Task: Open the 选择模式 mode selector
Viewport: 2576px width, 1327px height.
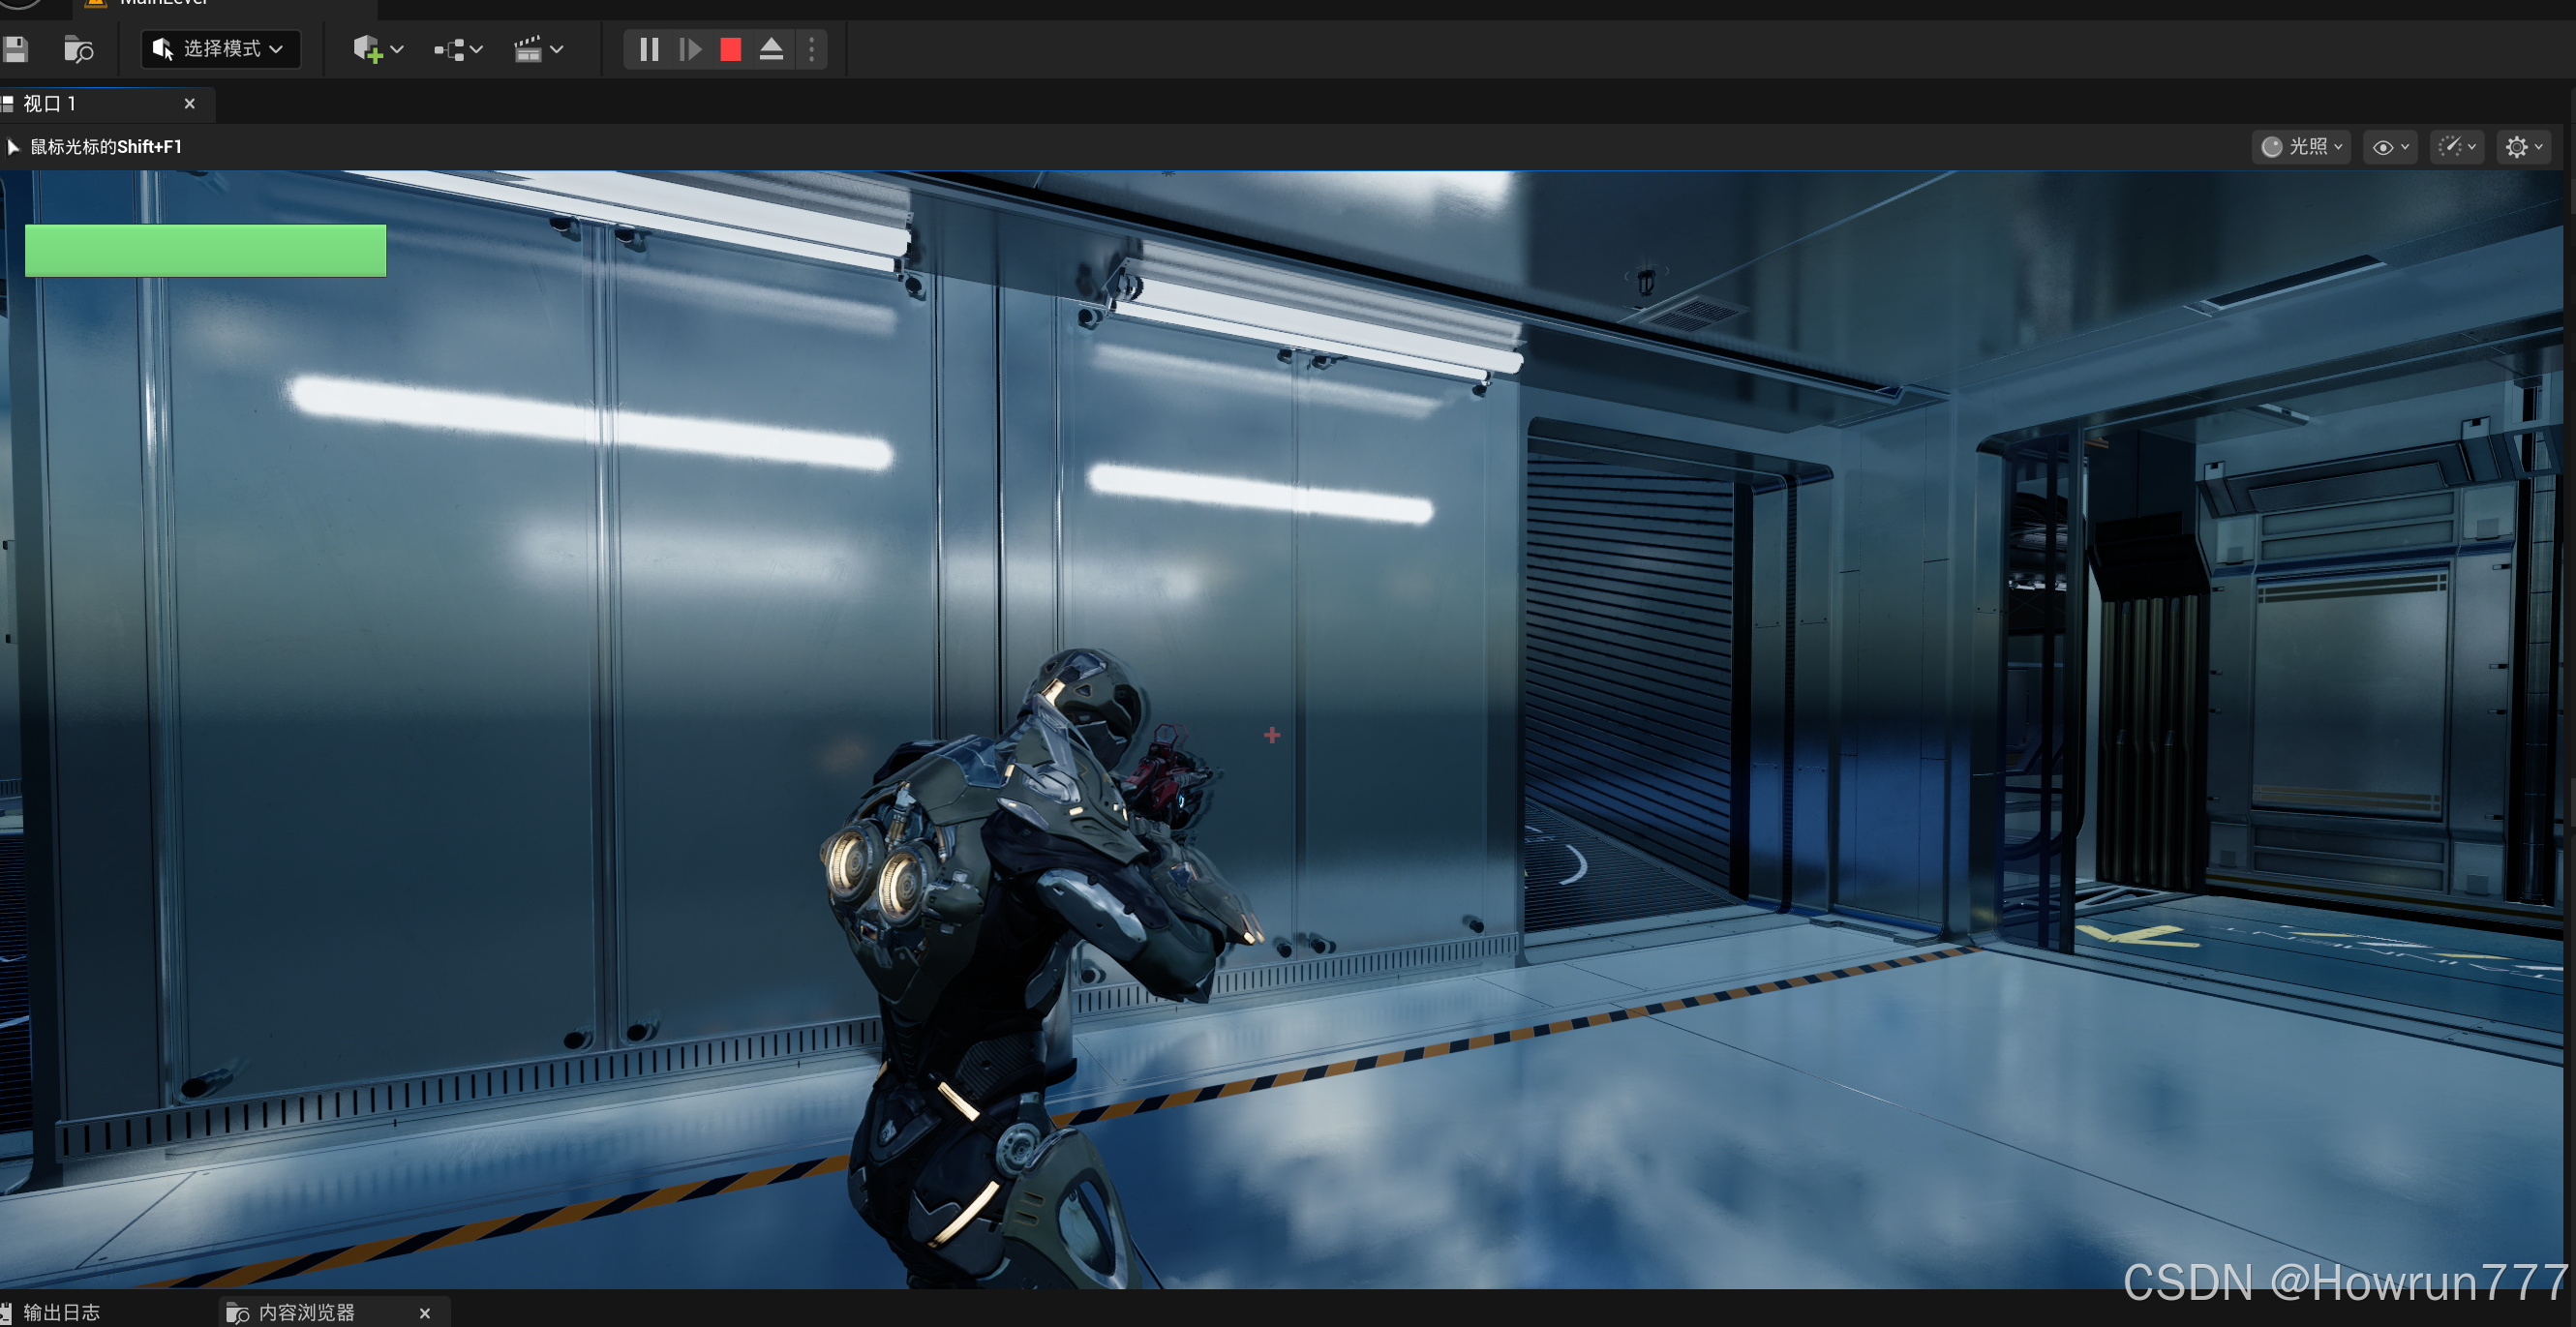Action: 221,49
